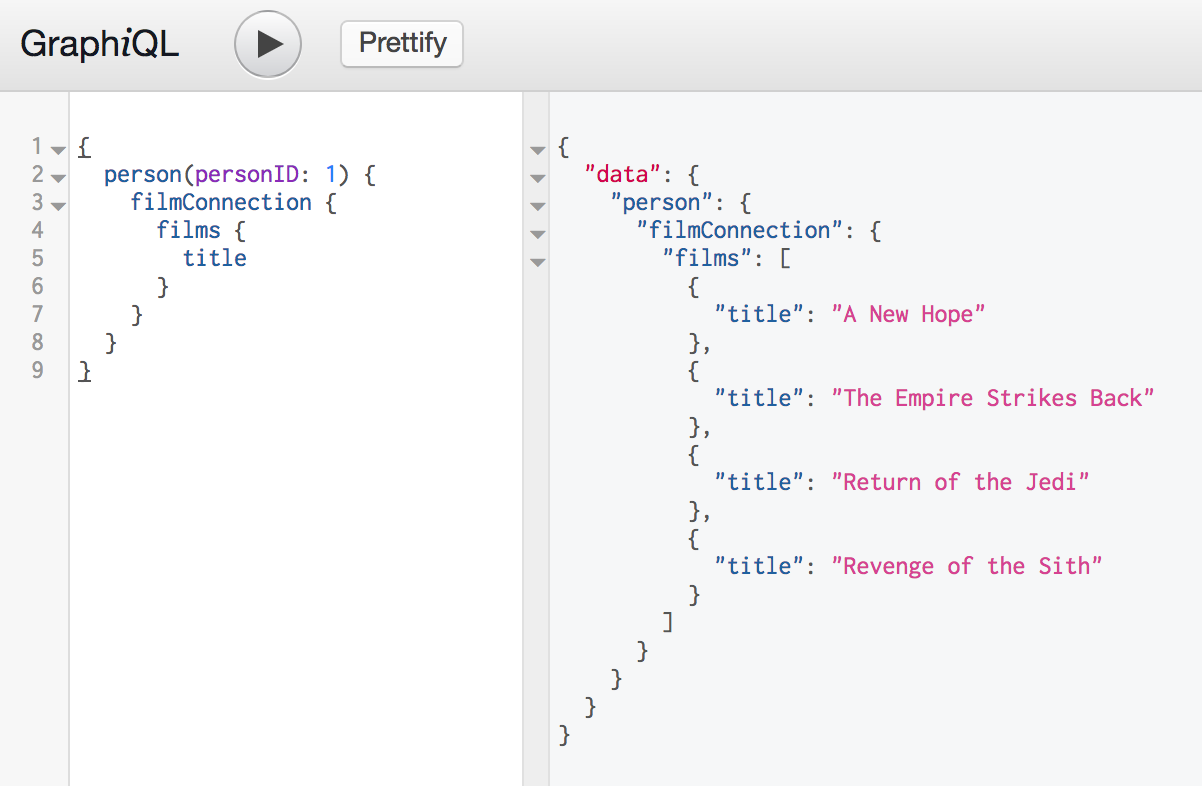
Task: Click "The Empire Strikes Back" result value
Action: click(993, 398)
